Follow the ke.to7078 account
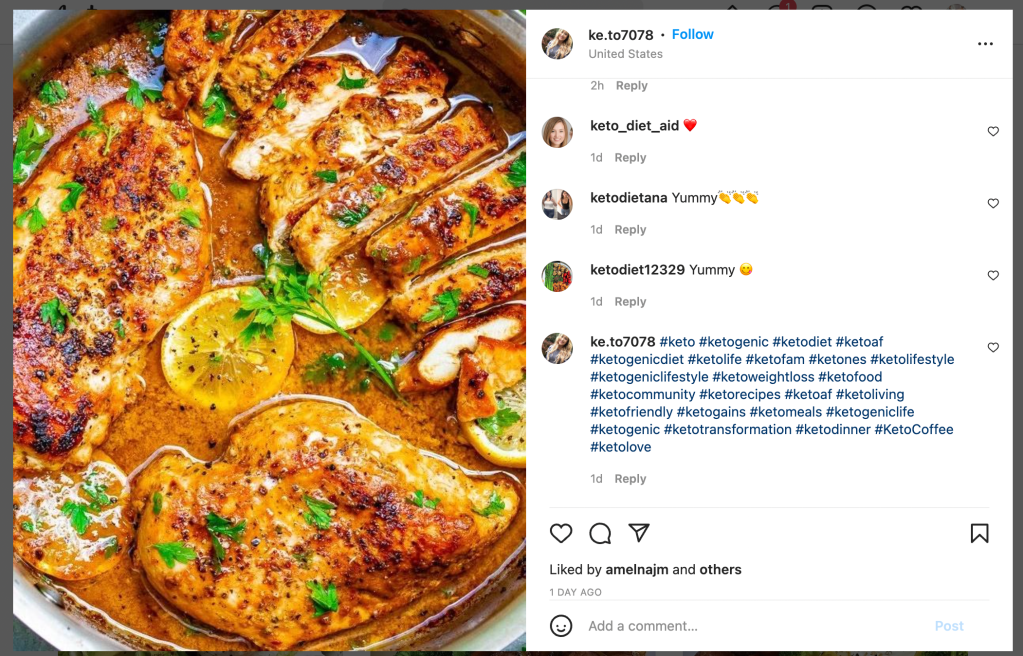Viewport: 1023px width, 656px height. (692, 34)
